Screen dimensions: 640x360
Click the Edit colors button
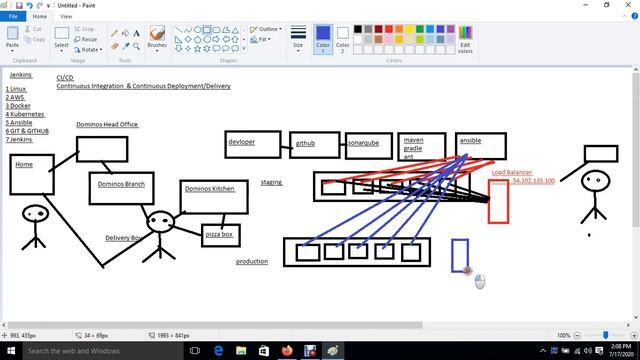(465, 39)
